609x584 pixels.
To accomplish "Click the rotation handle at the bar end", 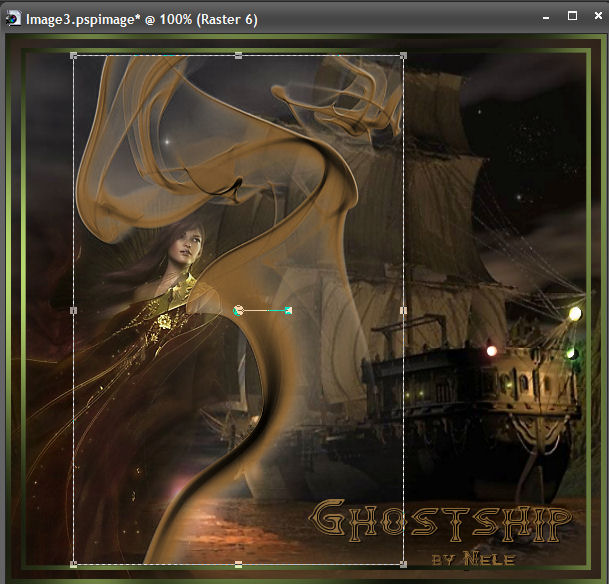I will (x=288, y=311).
